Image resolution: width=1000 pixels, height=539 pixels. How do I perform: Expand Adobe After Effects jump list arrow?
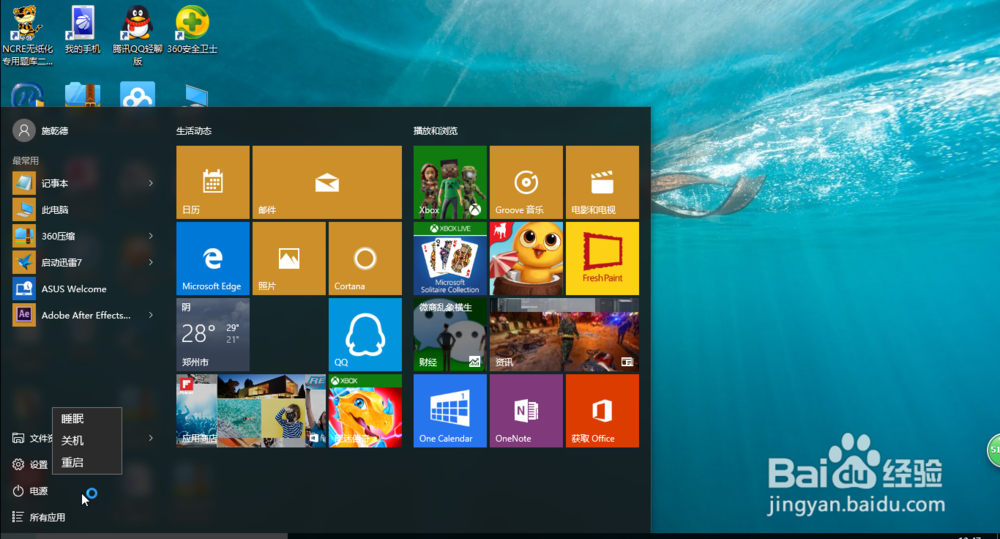[151, 315]
